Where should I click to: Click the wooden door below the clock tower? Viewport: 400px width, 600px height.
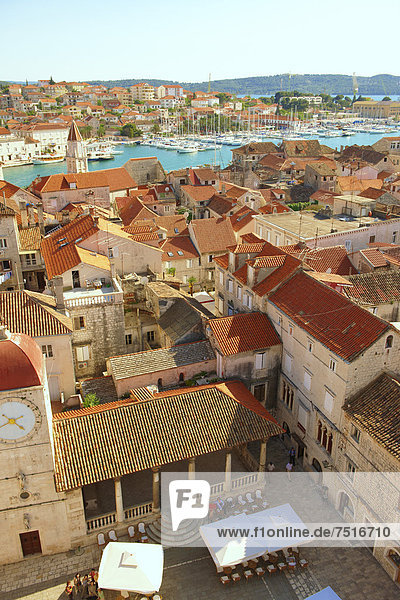30,543
